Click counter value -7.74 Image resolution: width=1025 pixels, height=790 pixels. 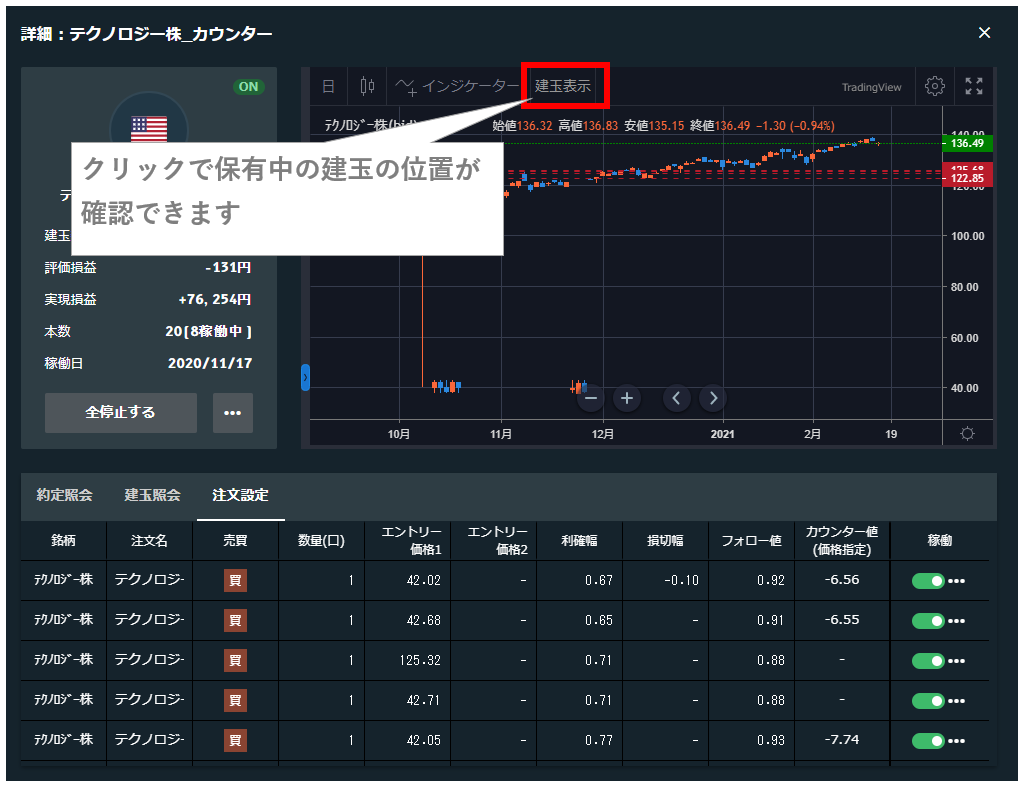[x=842, y=740]
